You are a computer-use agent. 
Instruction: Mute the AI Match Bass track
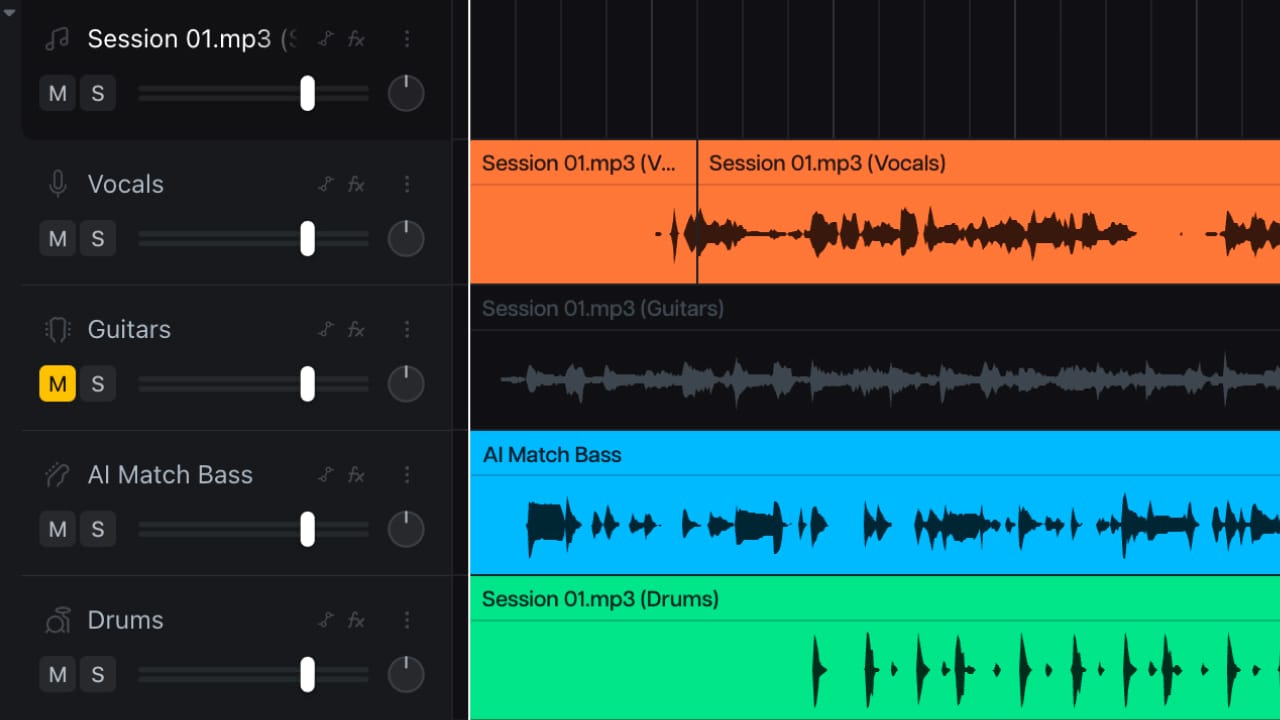[x=58, y=529]
